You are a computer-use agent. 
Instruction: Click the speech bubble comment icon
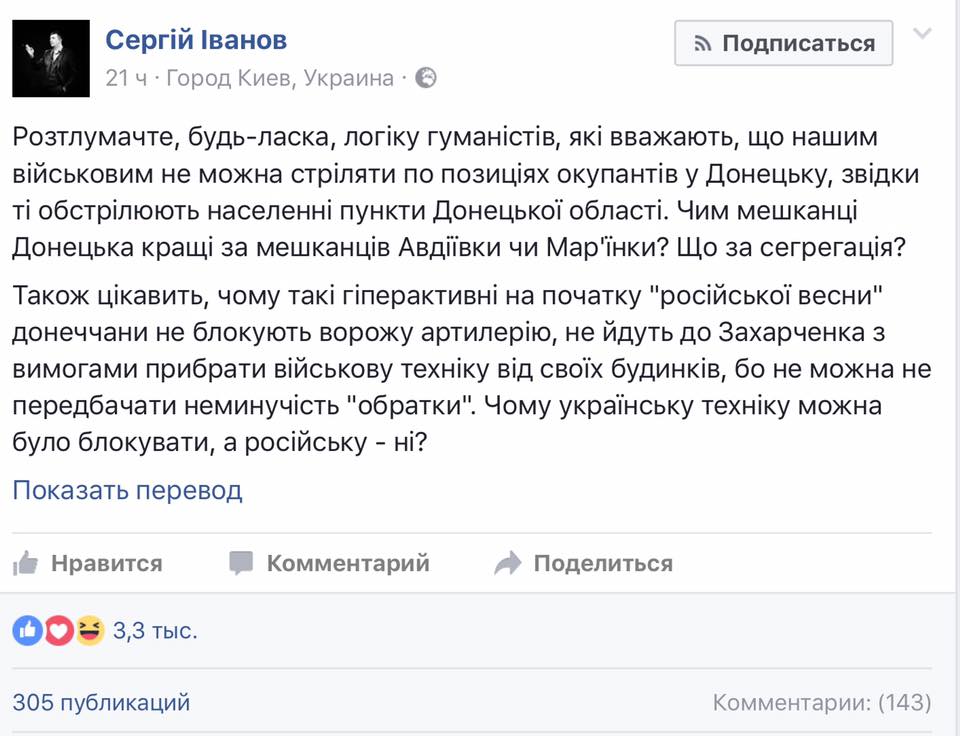(x=241, y=563)
